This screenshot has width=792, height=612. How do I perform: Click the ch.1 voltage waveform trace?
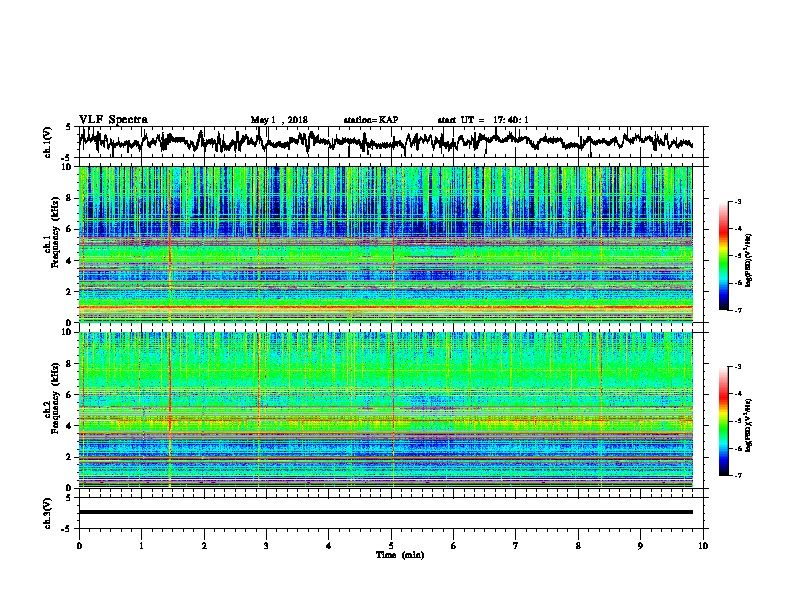[x=385, y=141]
